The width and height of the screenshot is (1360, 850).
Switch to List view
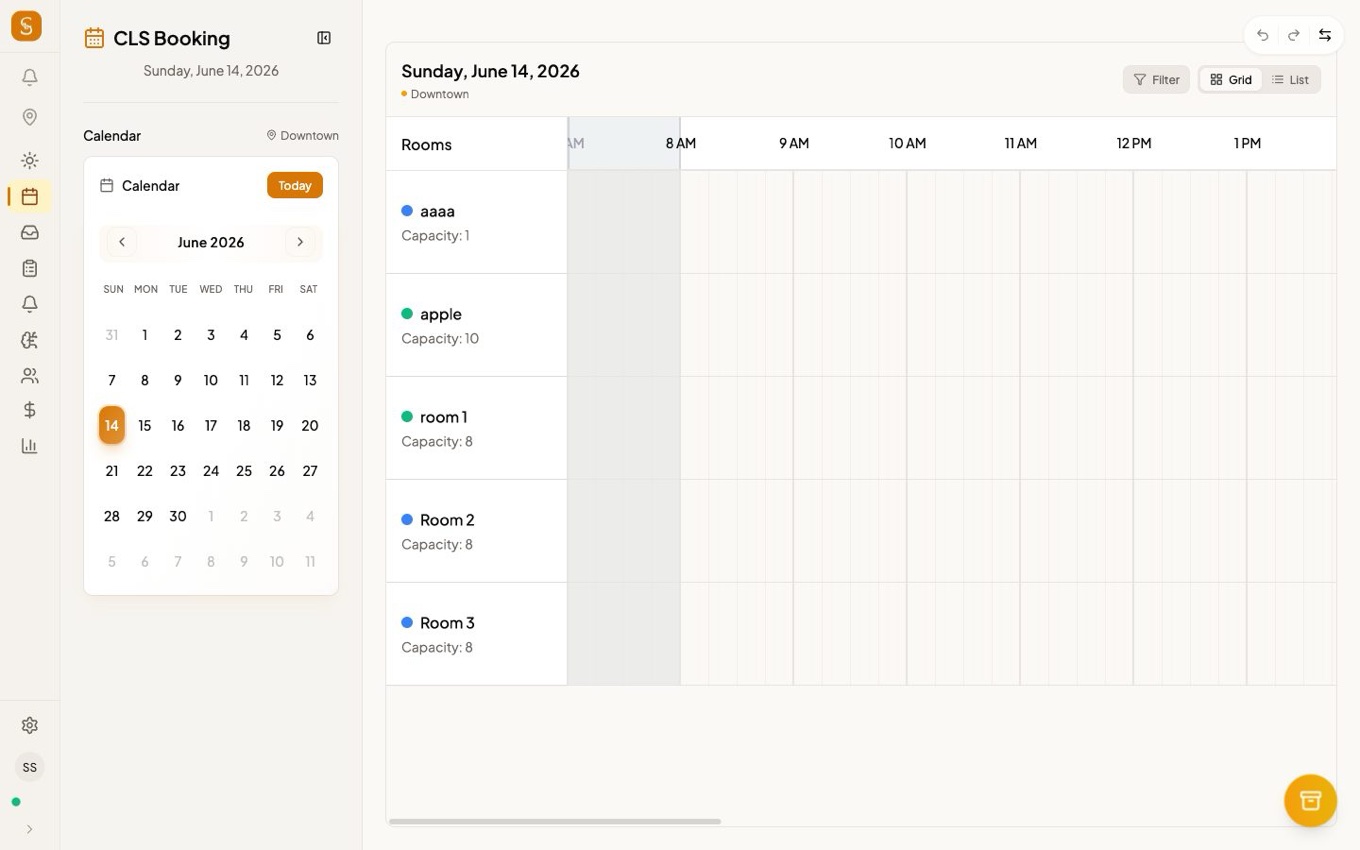click(x=1290, y=80)
